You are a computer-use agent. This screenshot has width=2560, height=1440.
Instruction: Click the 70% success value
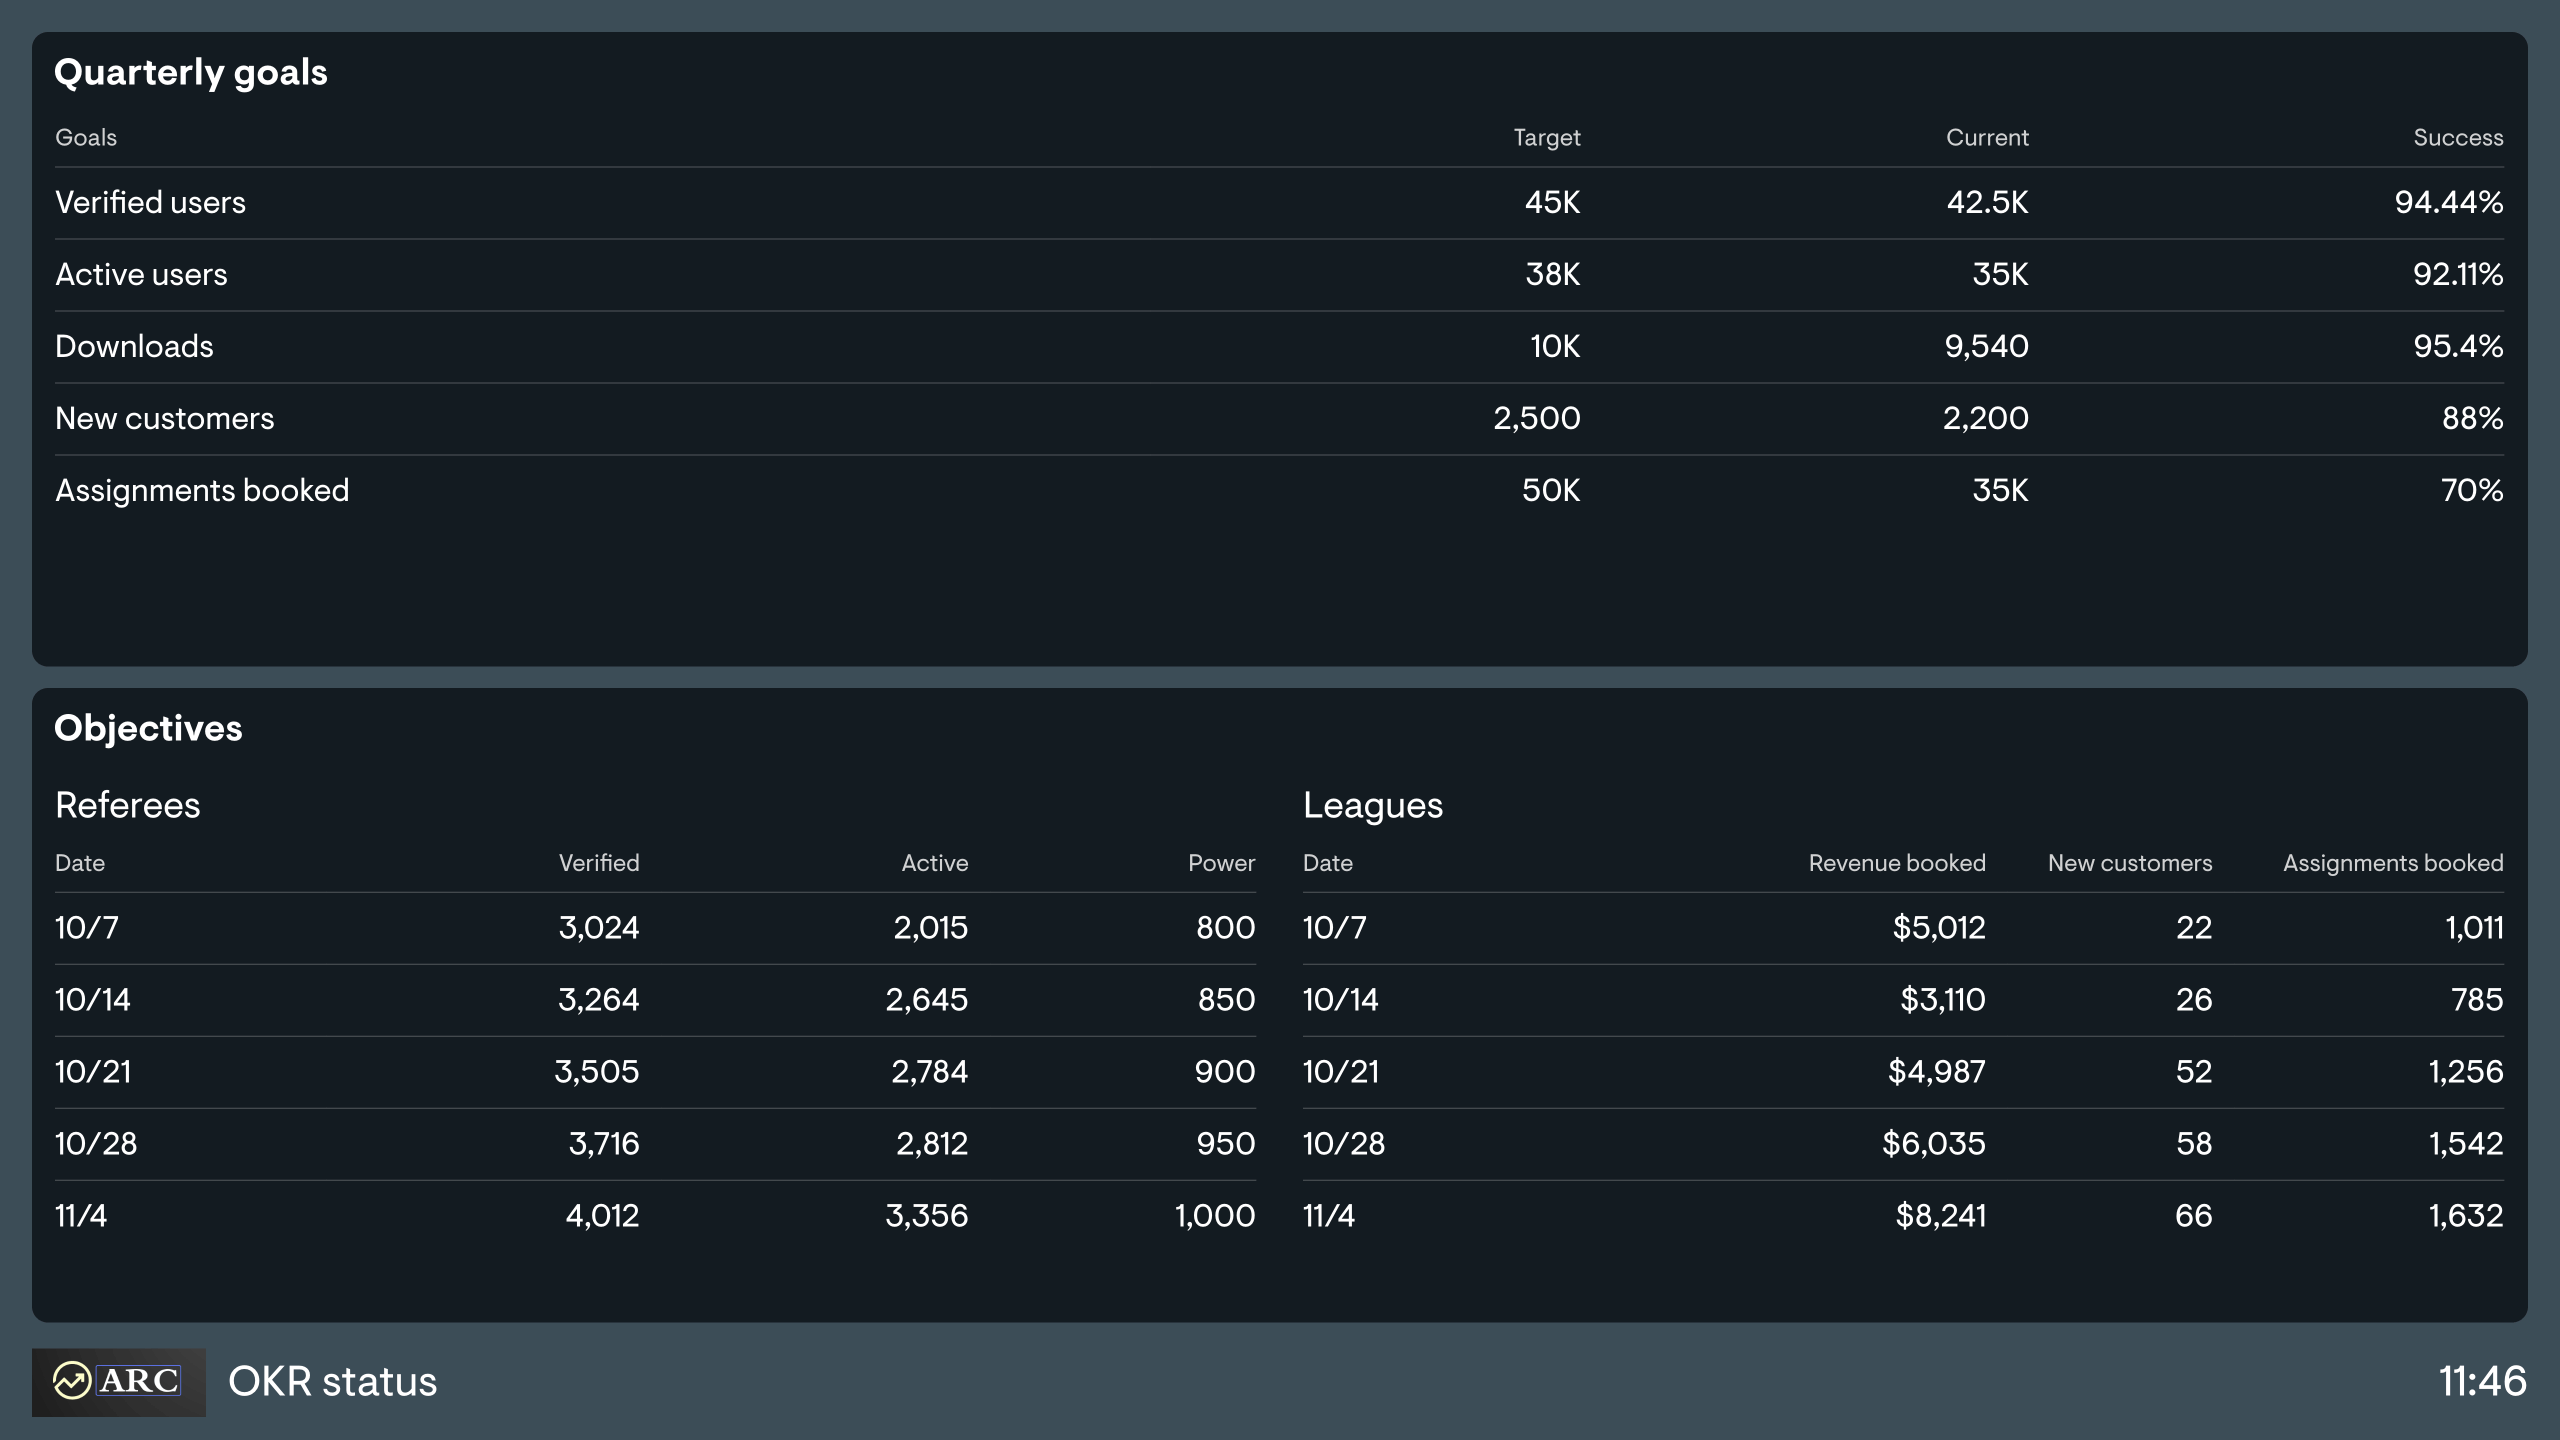[x=2472, y=490]
